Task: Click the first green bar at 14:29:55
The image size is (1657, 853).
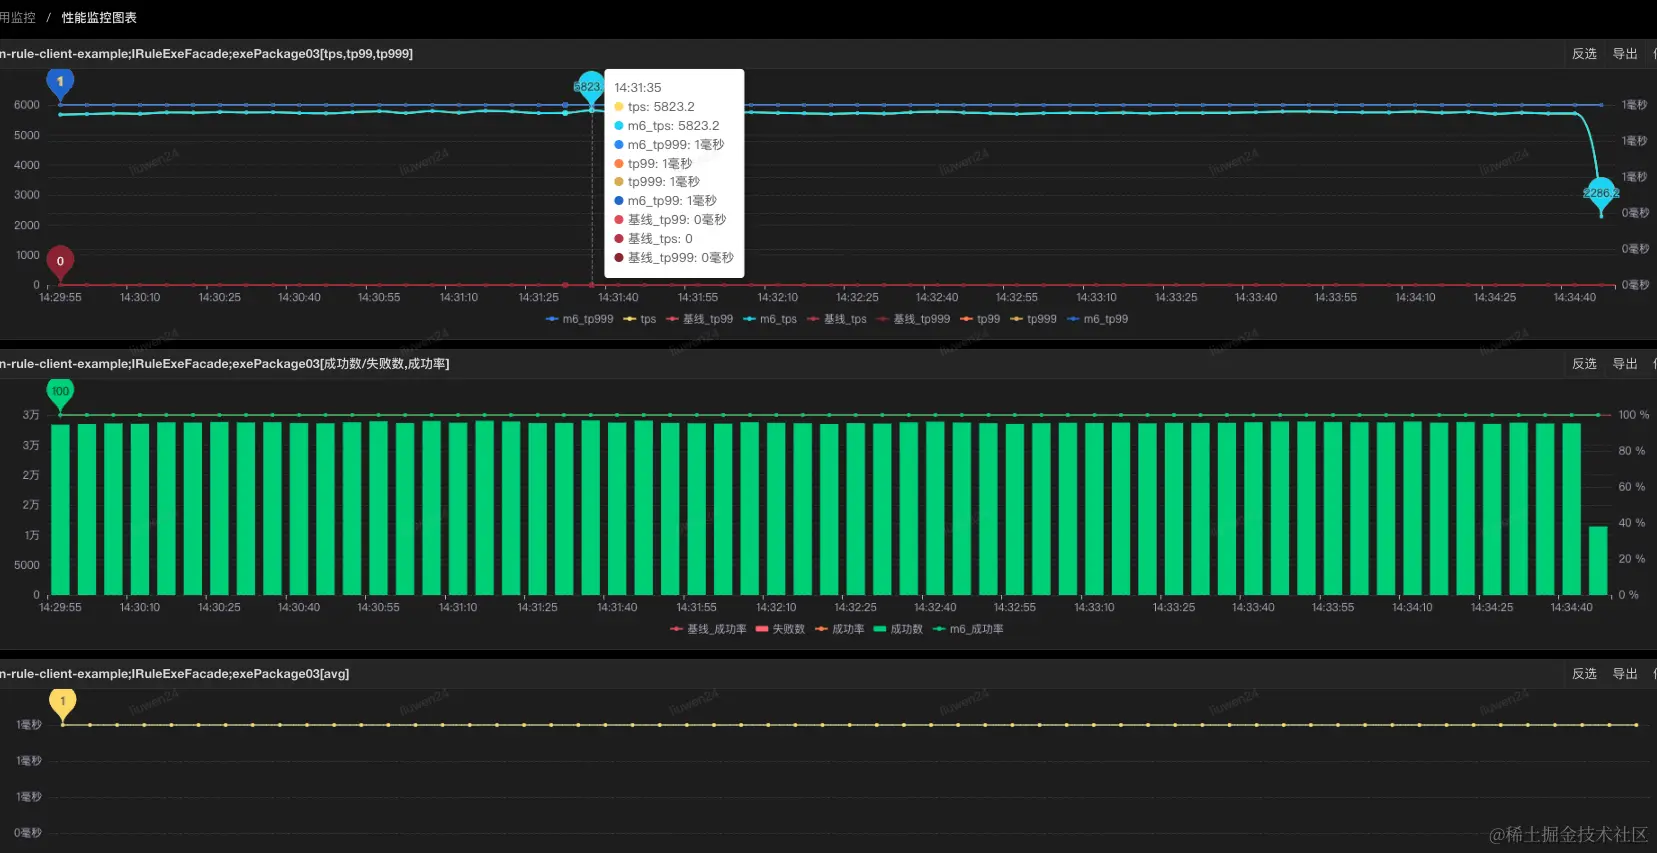Action: tap(60, 510)
